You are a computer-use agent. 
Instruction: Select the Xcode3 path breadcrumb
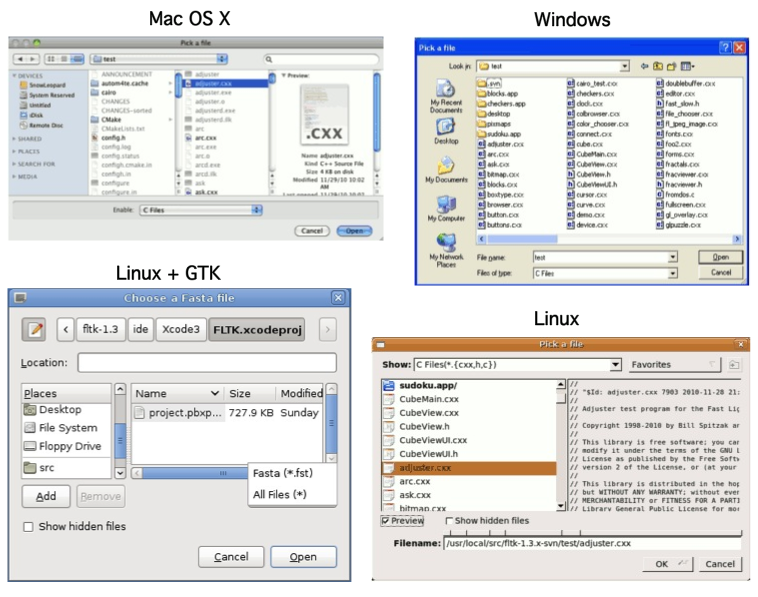tap(182, 329)
